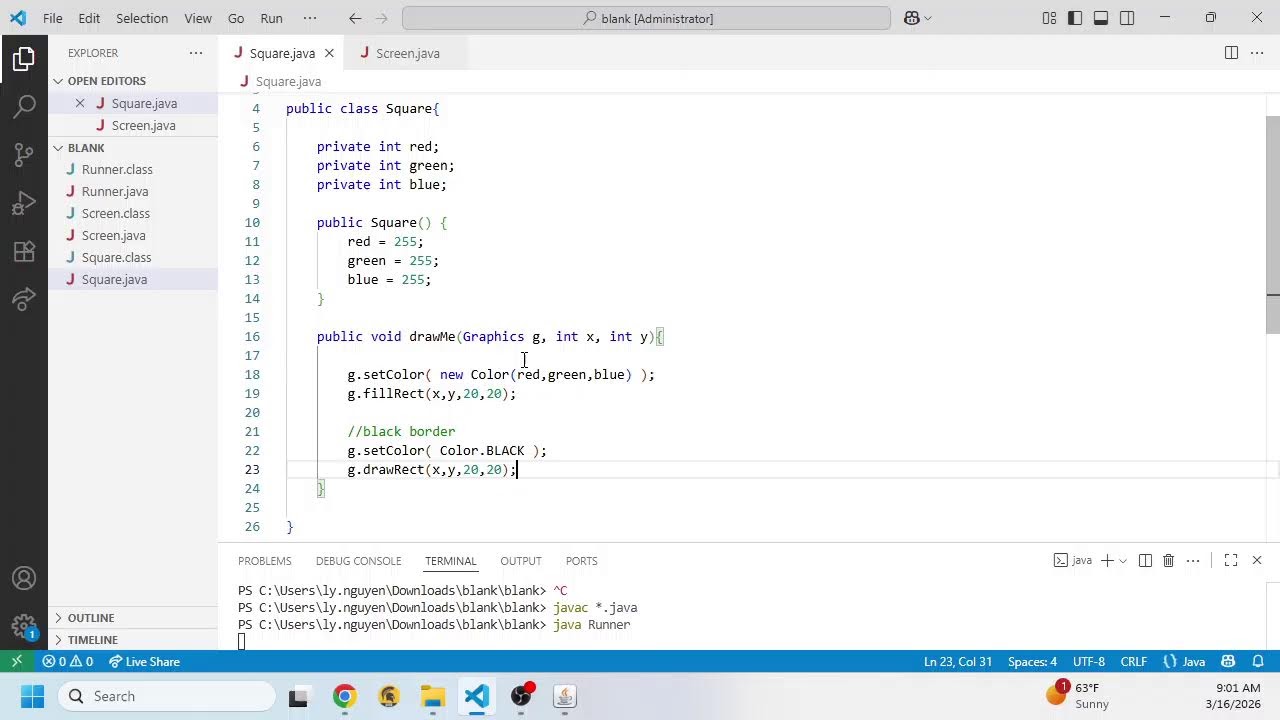Screen dimensions: 1280x720
Task: Click the Explorer more actions ellipsis
Action: pyautogui.click(x=196, y=53)
